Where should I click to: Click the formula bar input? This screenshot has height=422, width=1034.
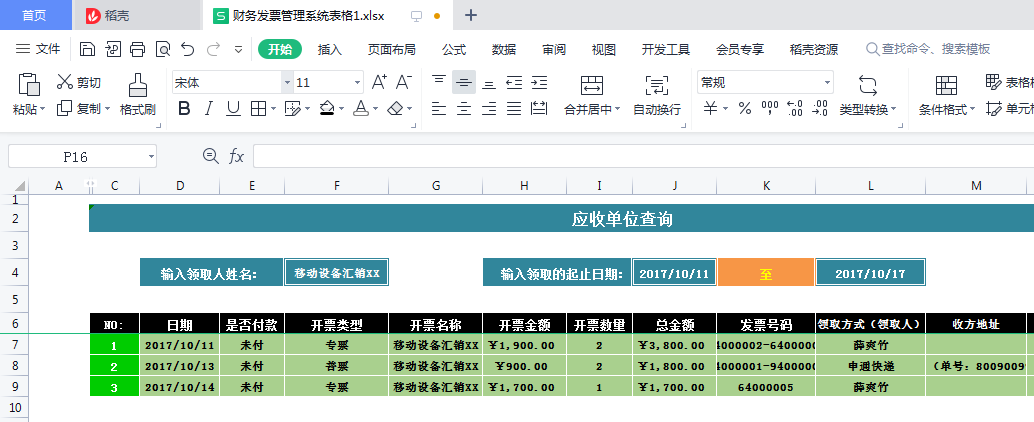pyautogui.click(x=644, y=156)
